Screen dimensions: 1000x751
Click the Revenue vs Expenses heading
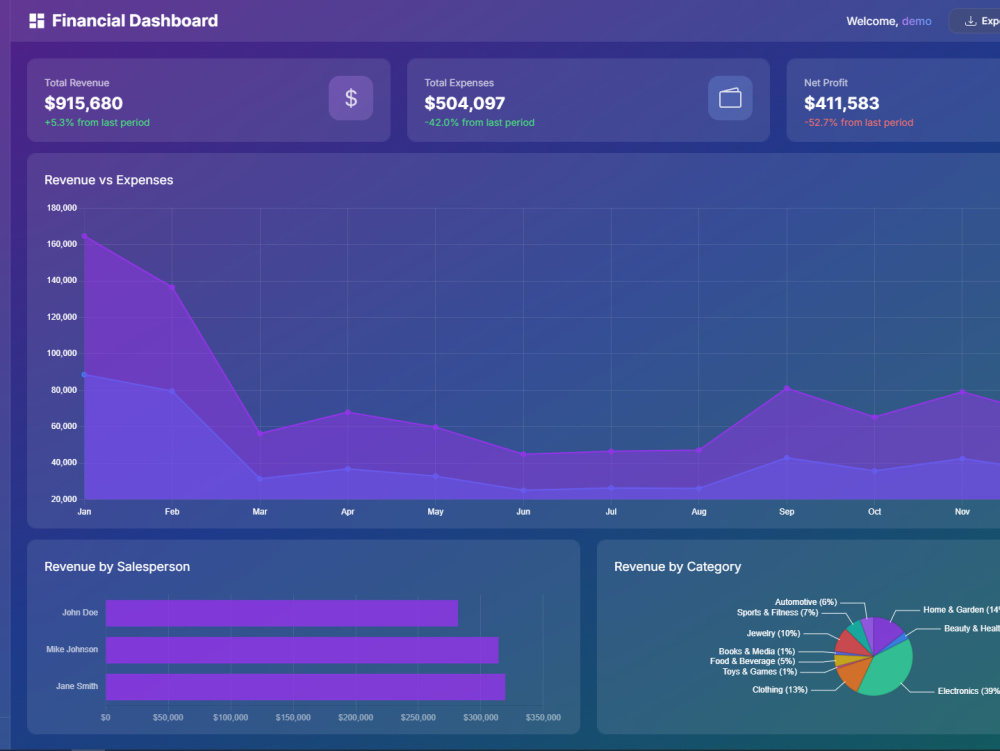[108, 180]
